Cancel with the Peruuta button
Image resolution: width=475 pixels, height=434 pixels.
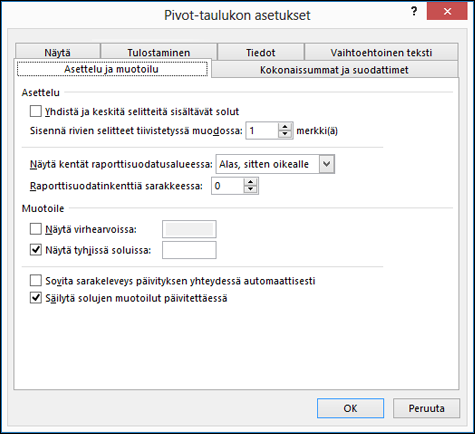tap(426, 408)
